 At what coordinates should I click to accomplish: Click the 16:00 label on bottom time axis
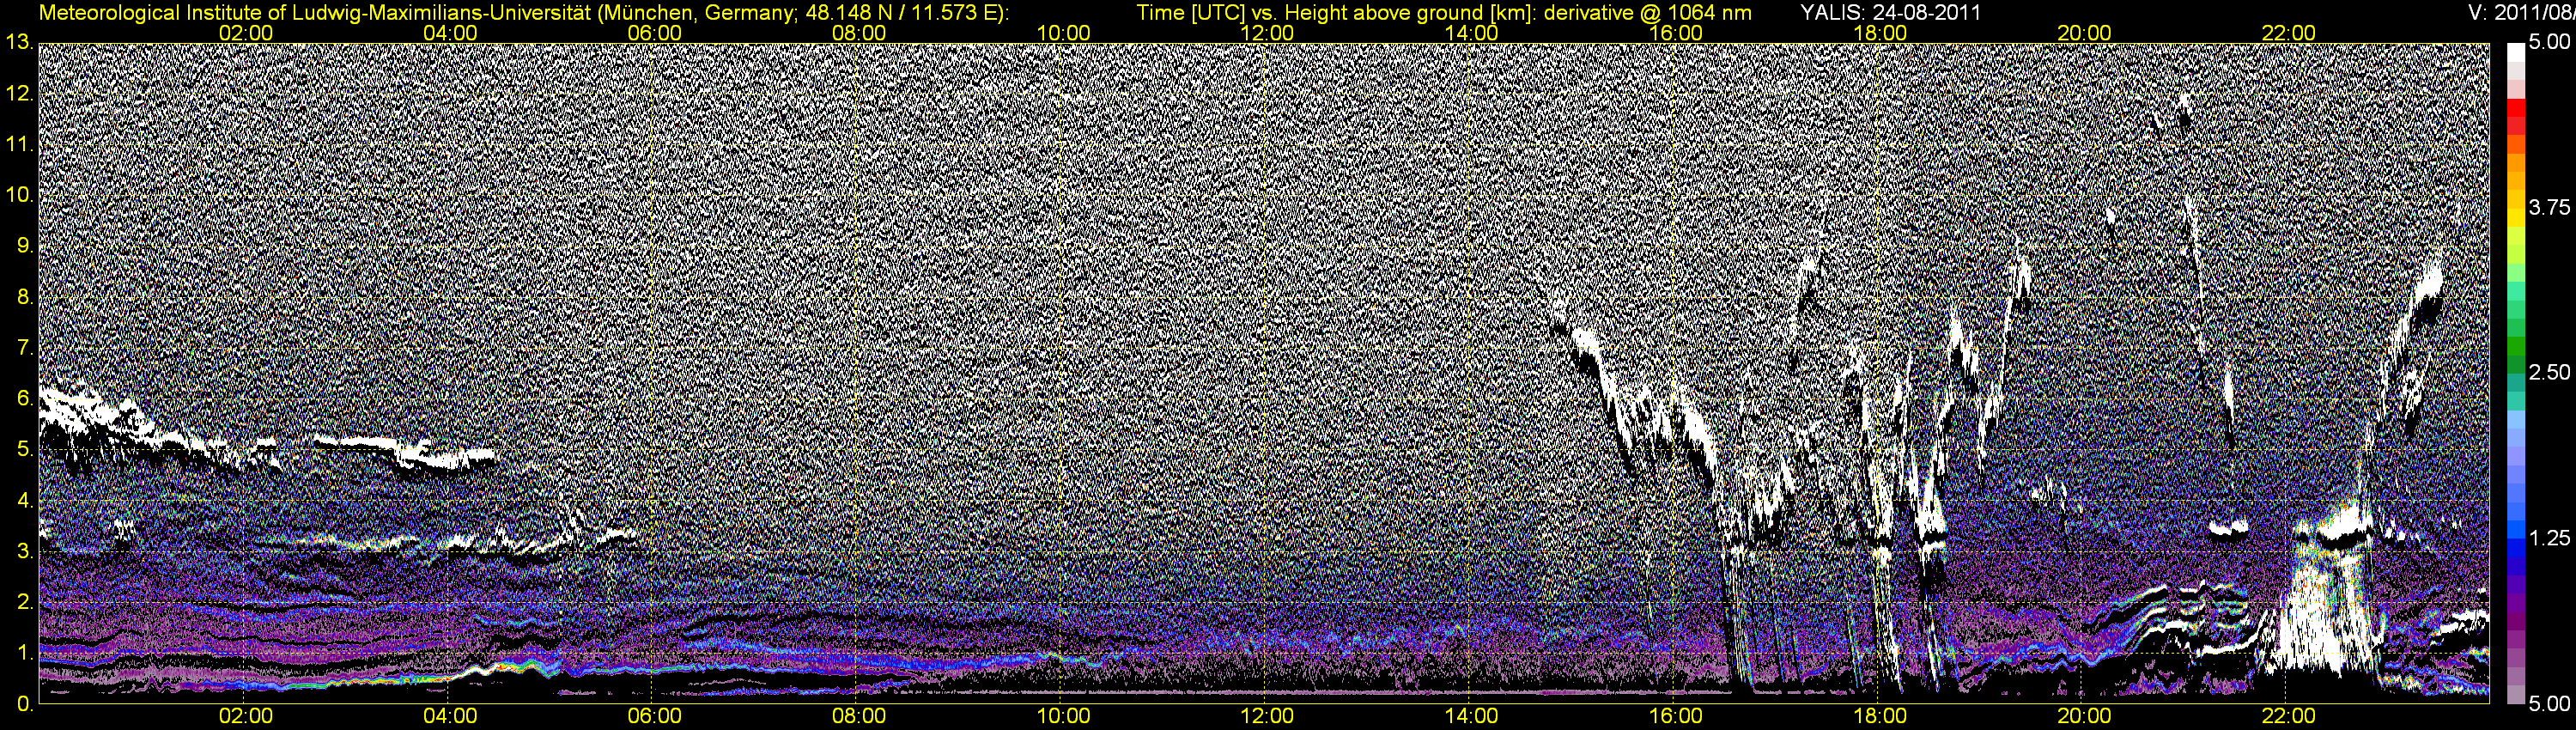pos(1676,717)
